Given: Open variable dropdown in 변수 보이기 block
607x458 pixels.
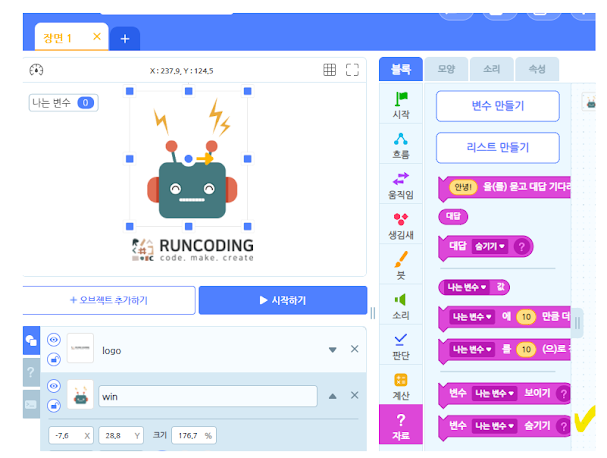Looking at the screenshot, I should click(x=494, y=393).
